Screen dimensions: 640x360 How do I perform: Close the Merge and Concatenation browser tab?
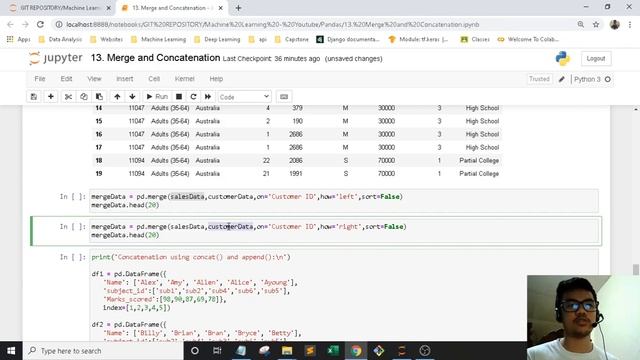point(220,8)
